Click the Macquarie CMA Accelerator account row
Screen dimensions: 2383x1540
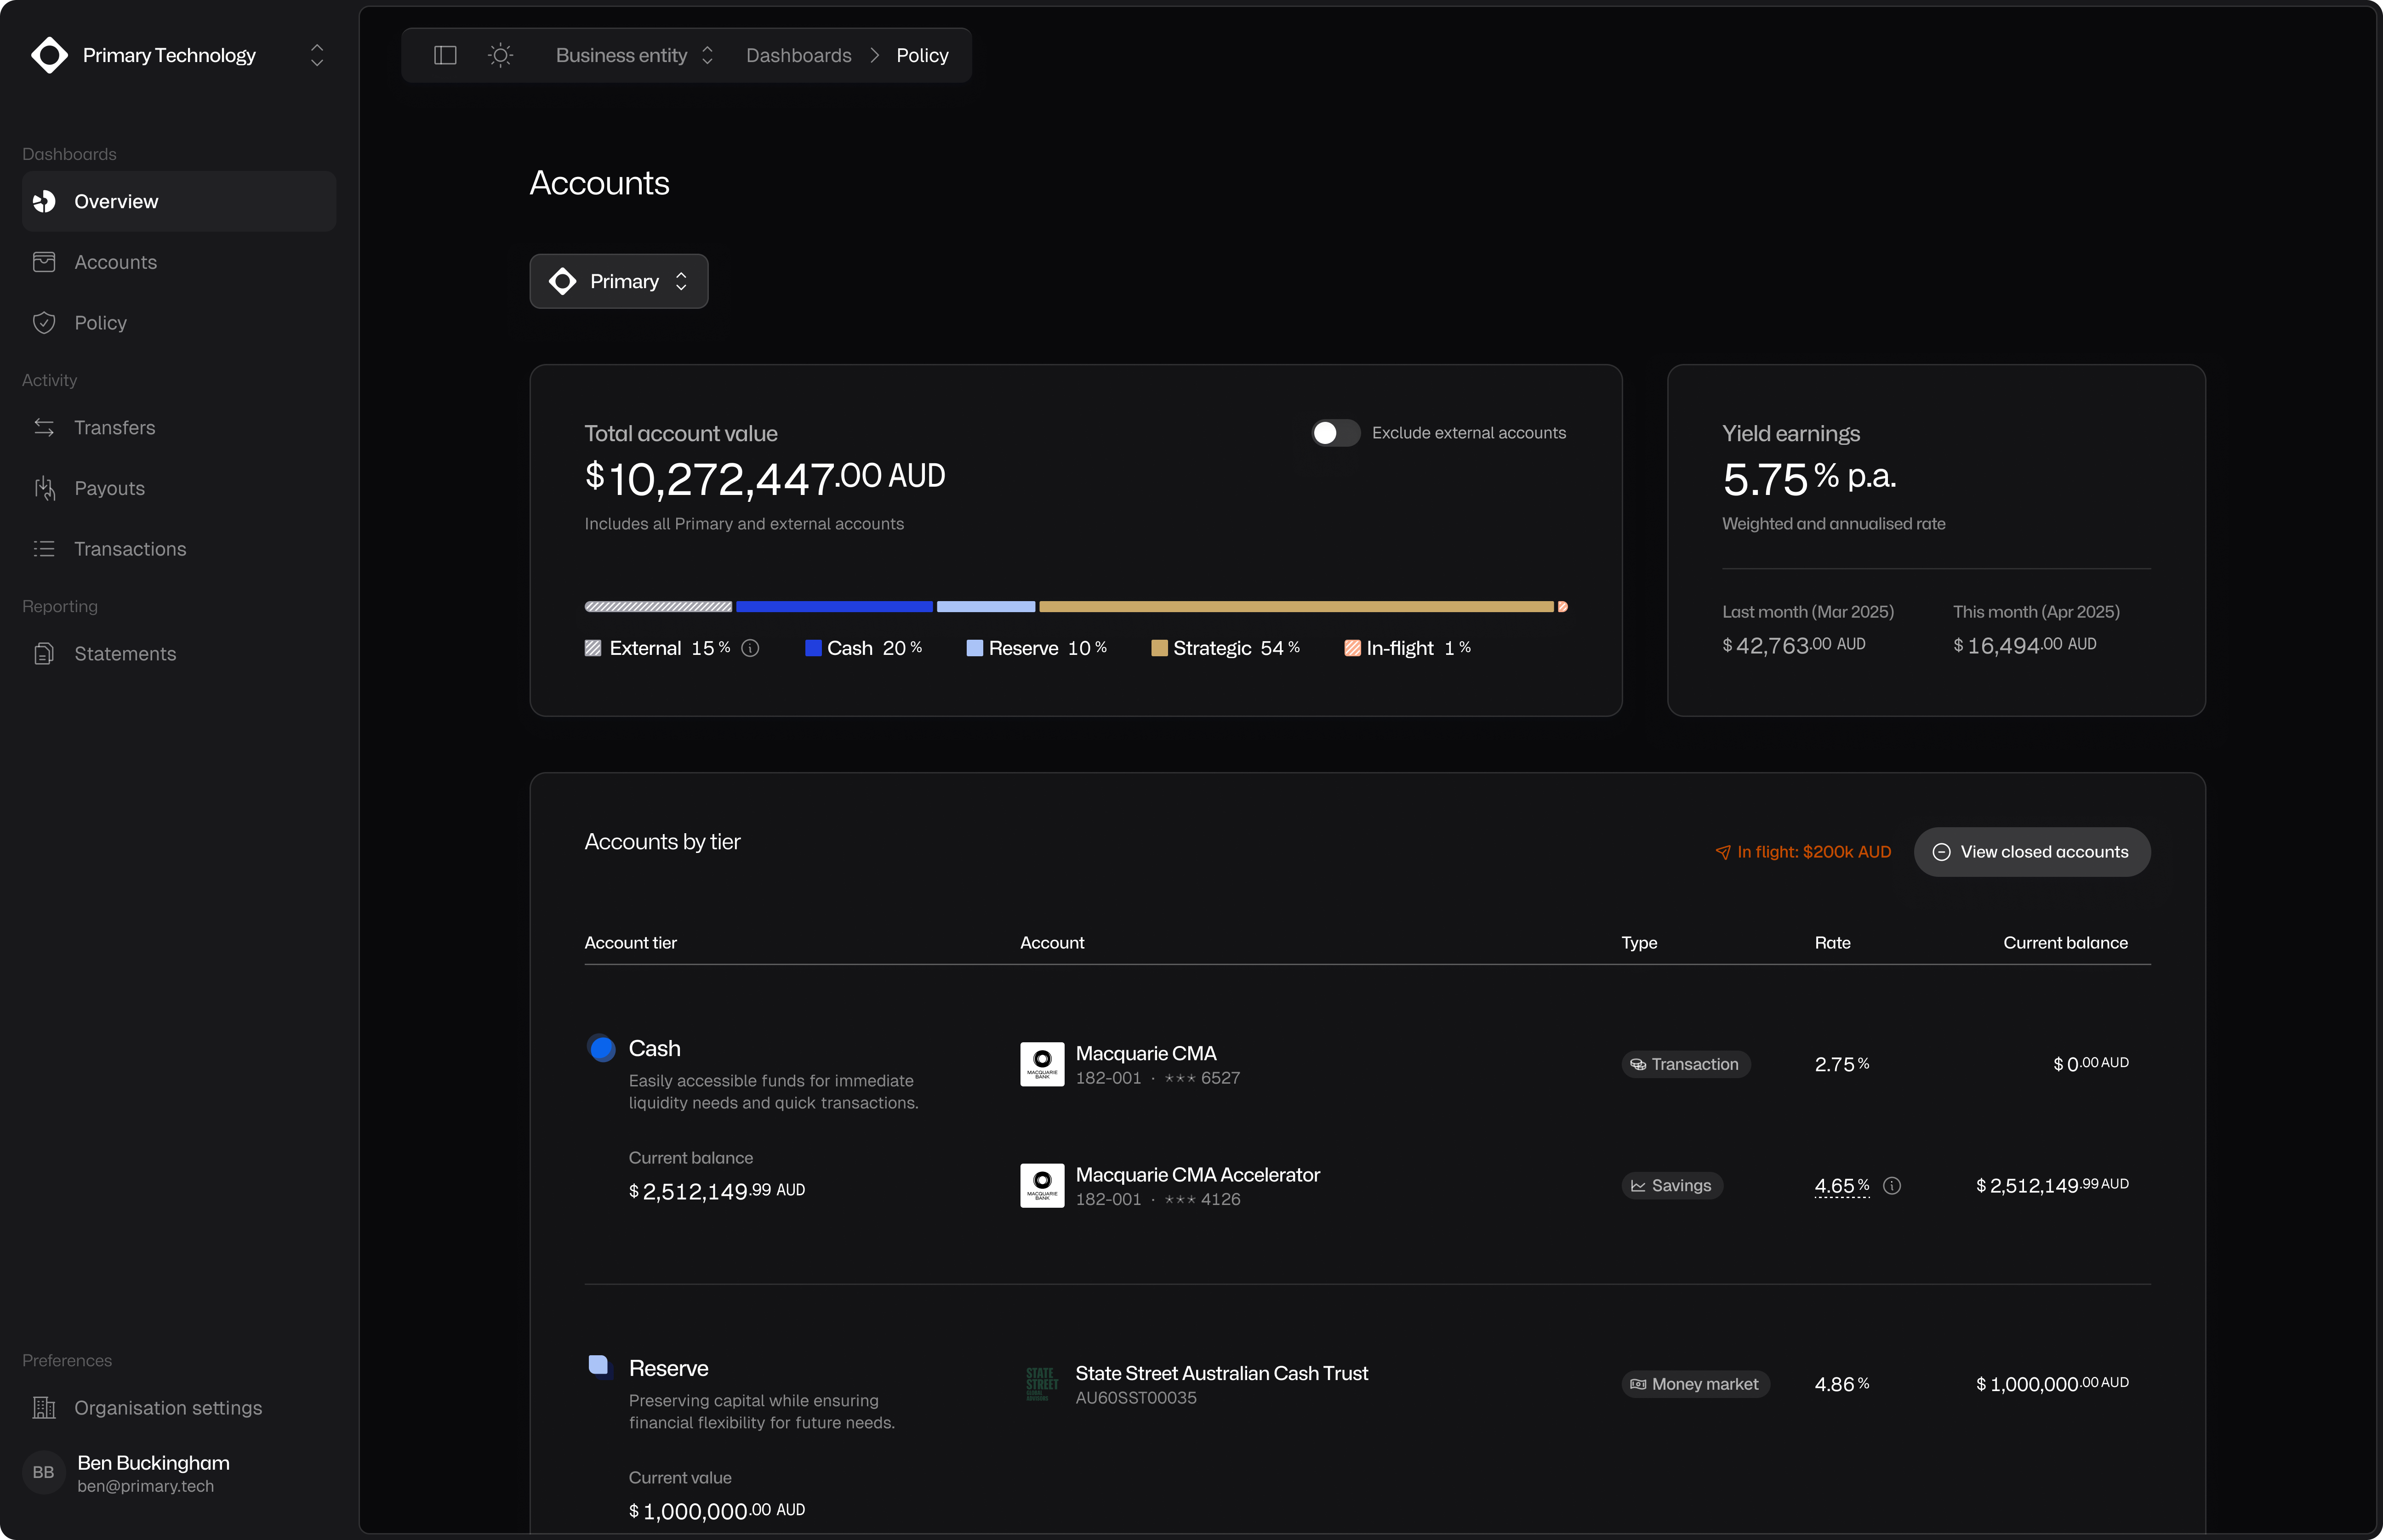(1197, 1185)
